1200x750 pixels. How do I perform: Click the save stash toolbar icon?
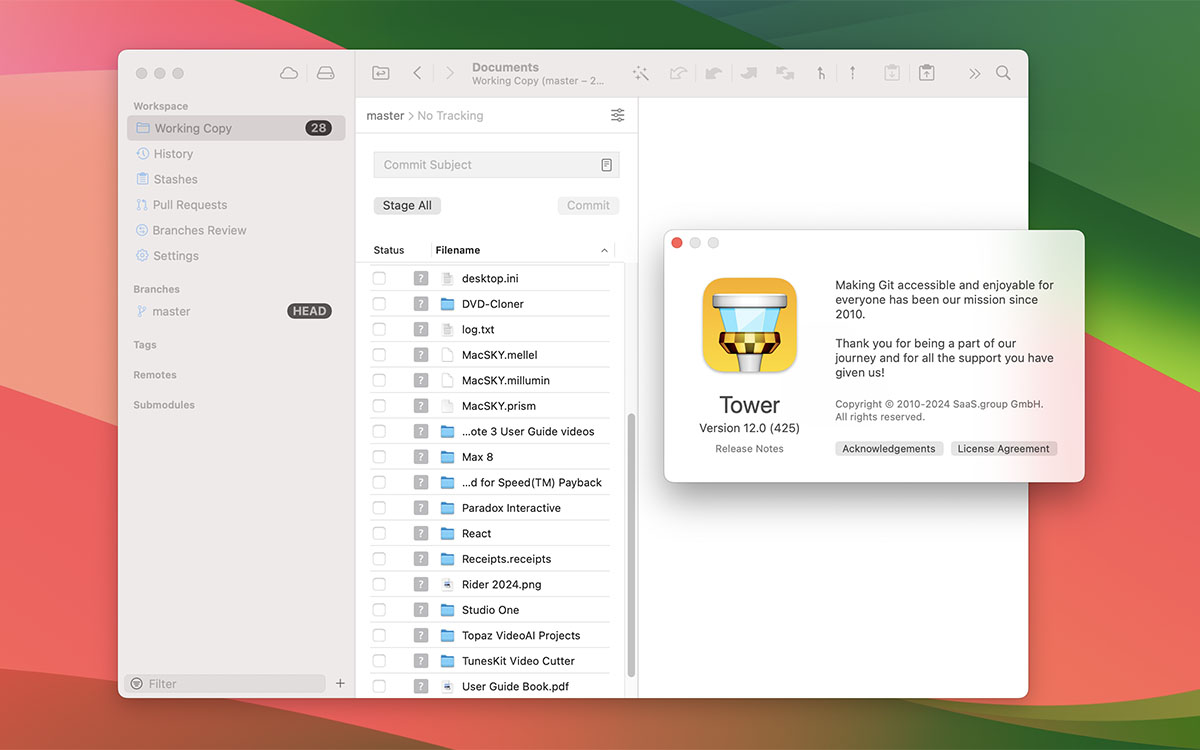[892, 73]
